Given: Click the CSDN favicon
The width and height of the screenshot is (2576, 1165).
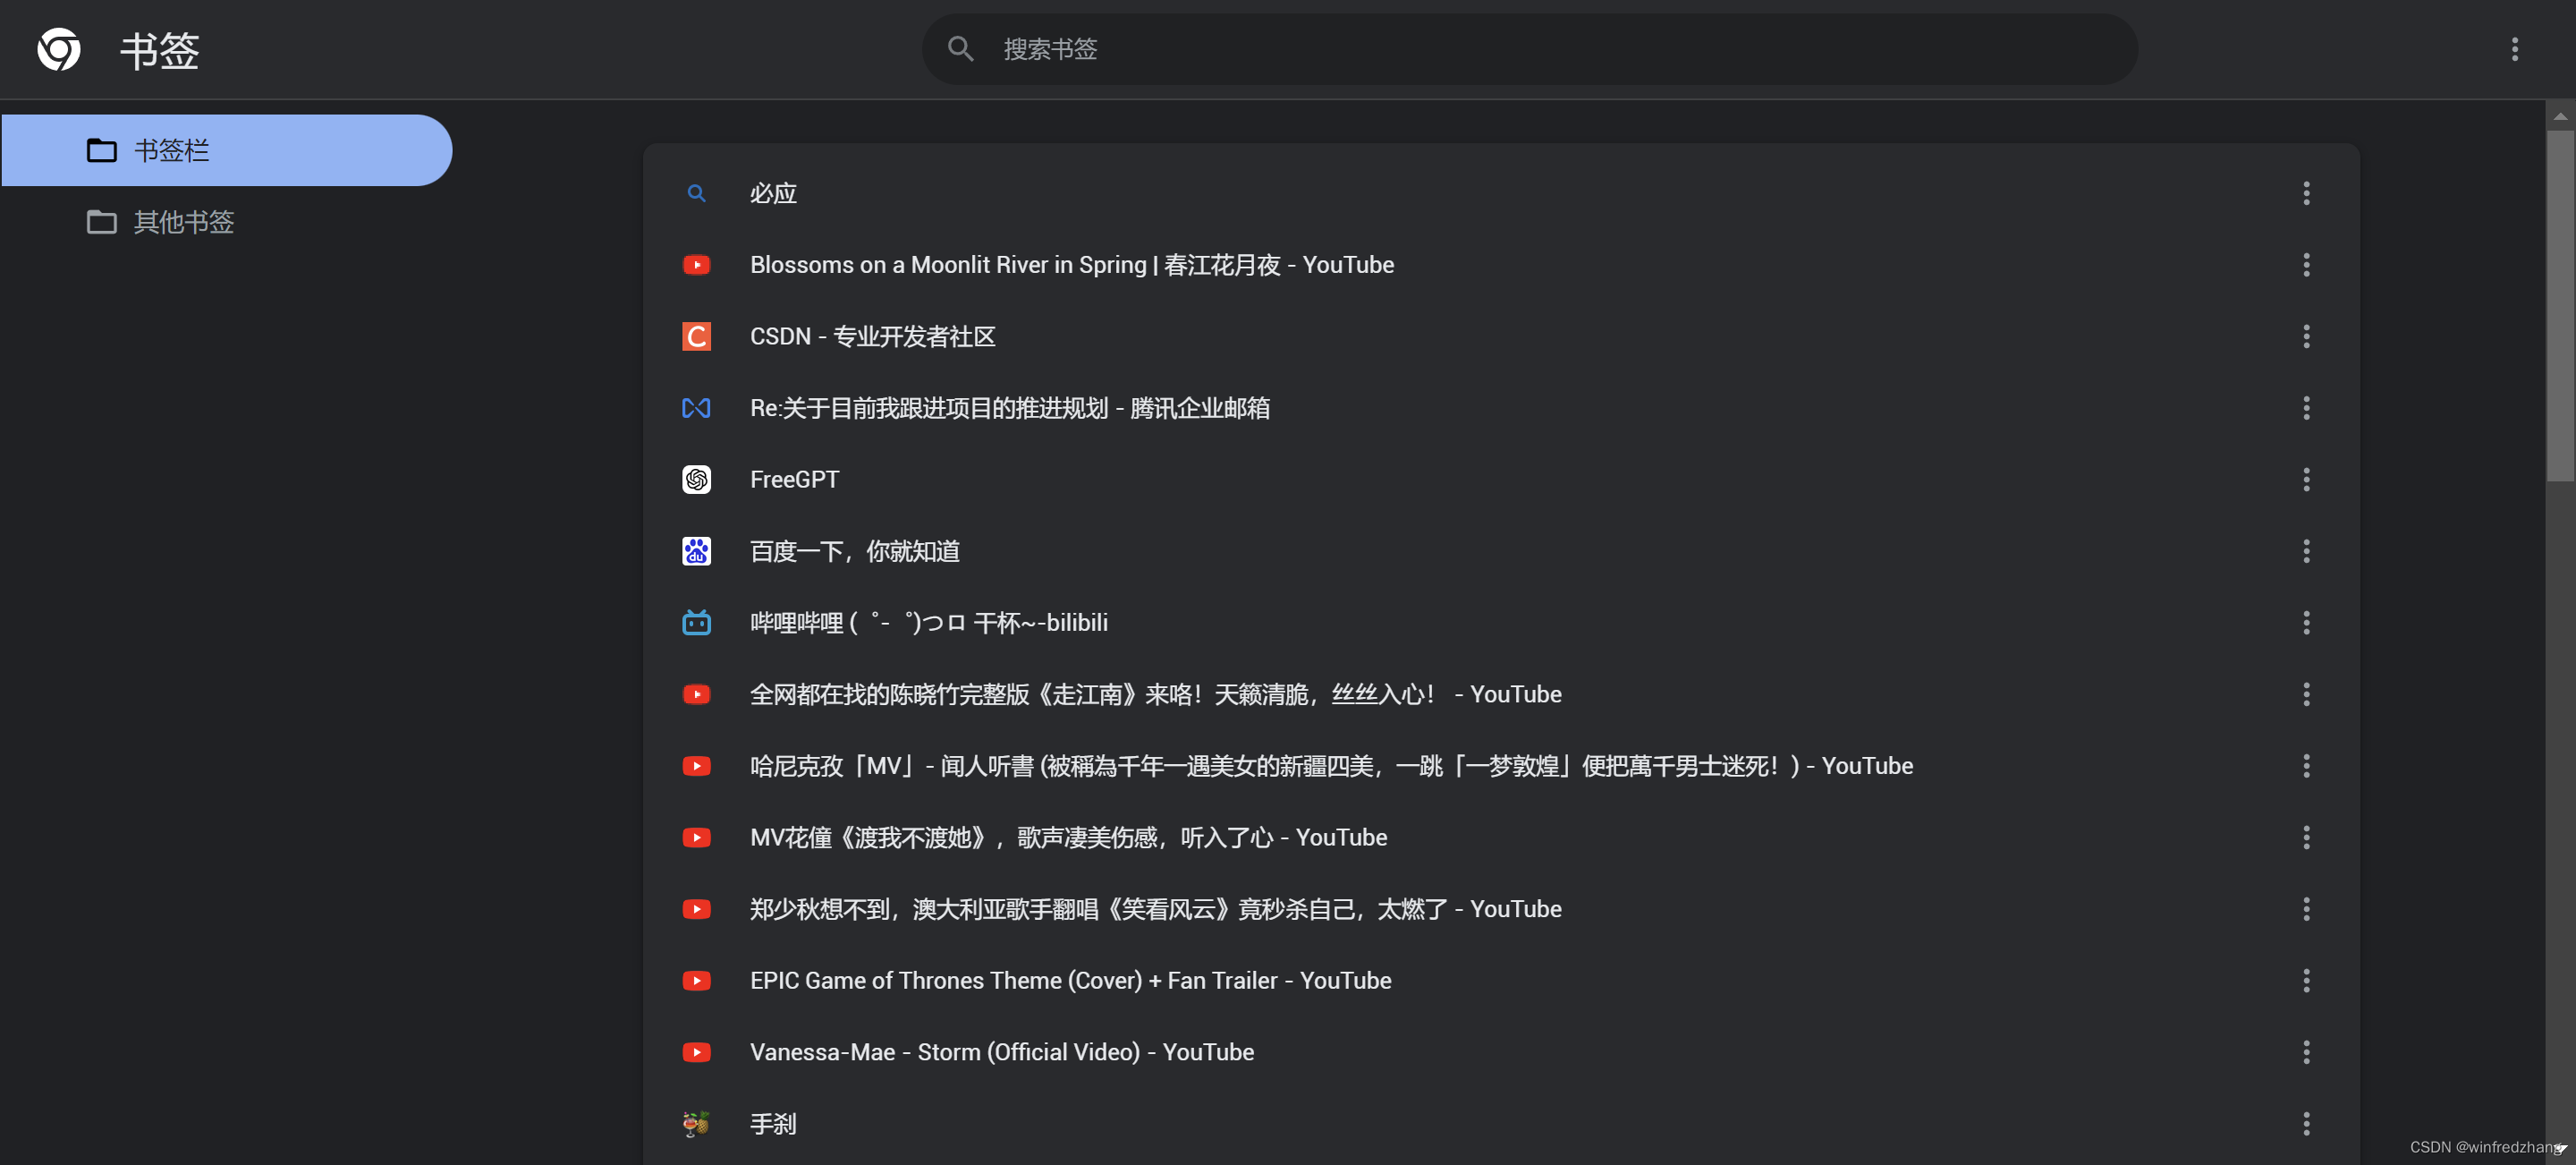Looking at the screenshot, I should pos(696,337).
